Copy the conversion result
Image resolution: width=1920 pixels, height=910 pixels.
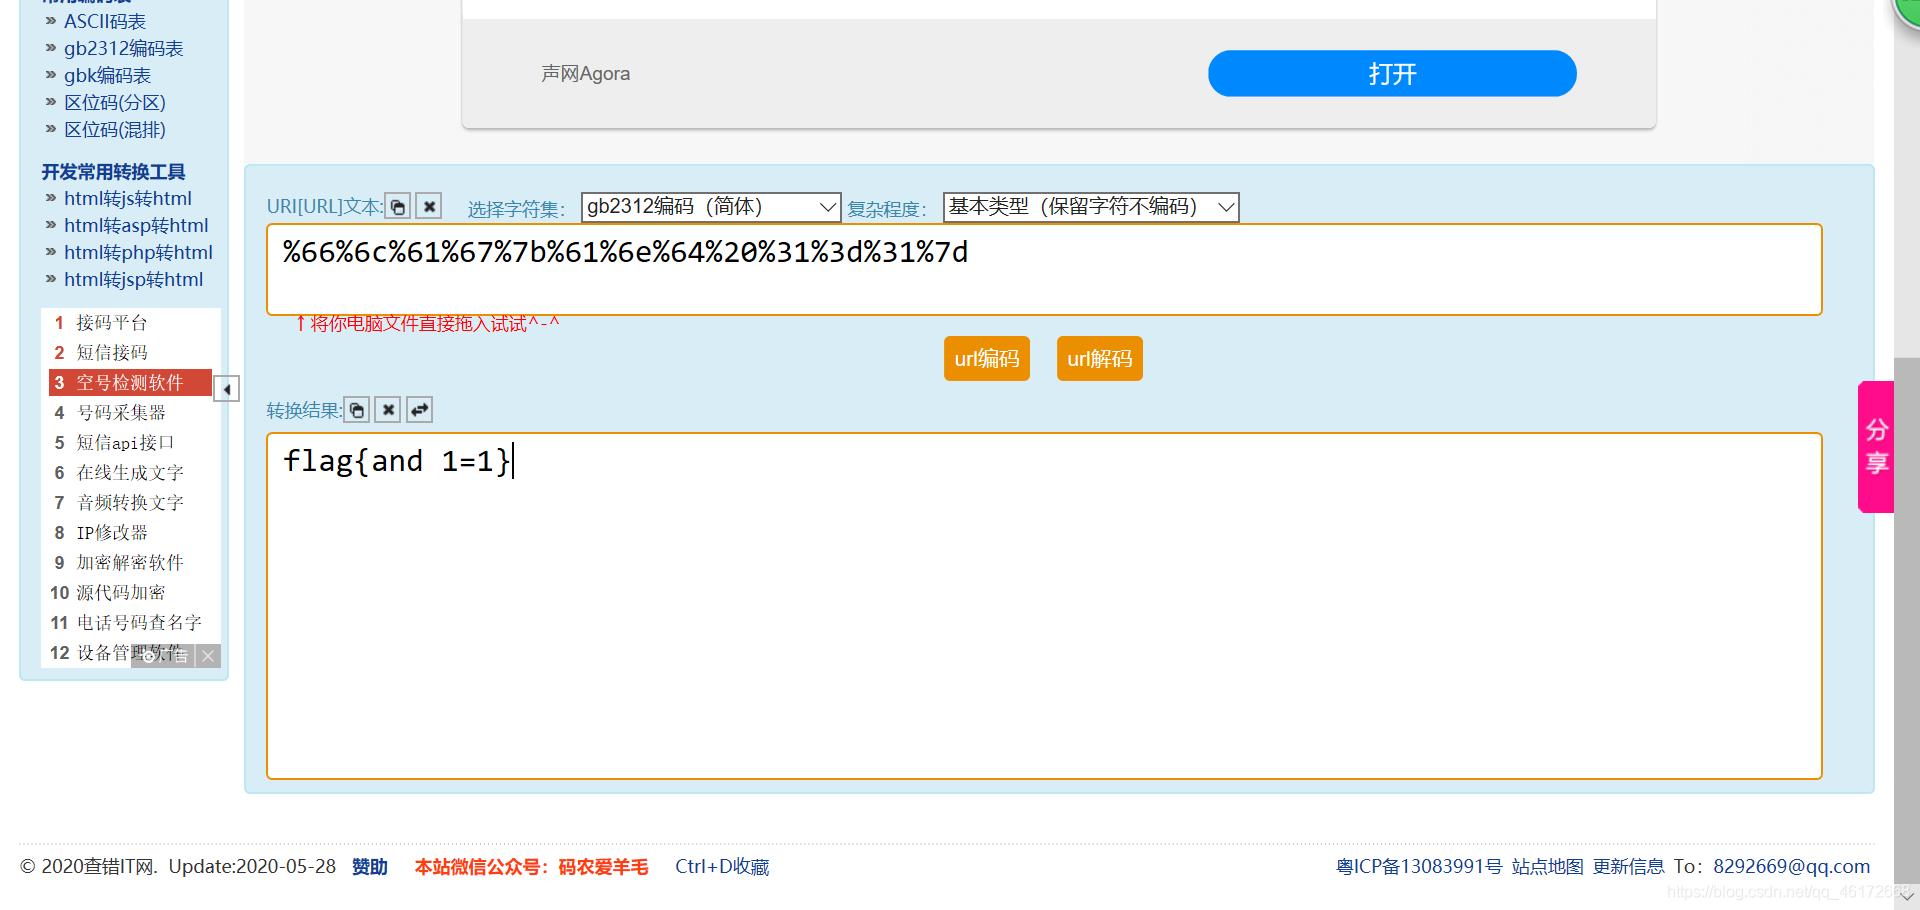coord(357,410)
